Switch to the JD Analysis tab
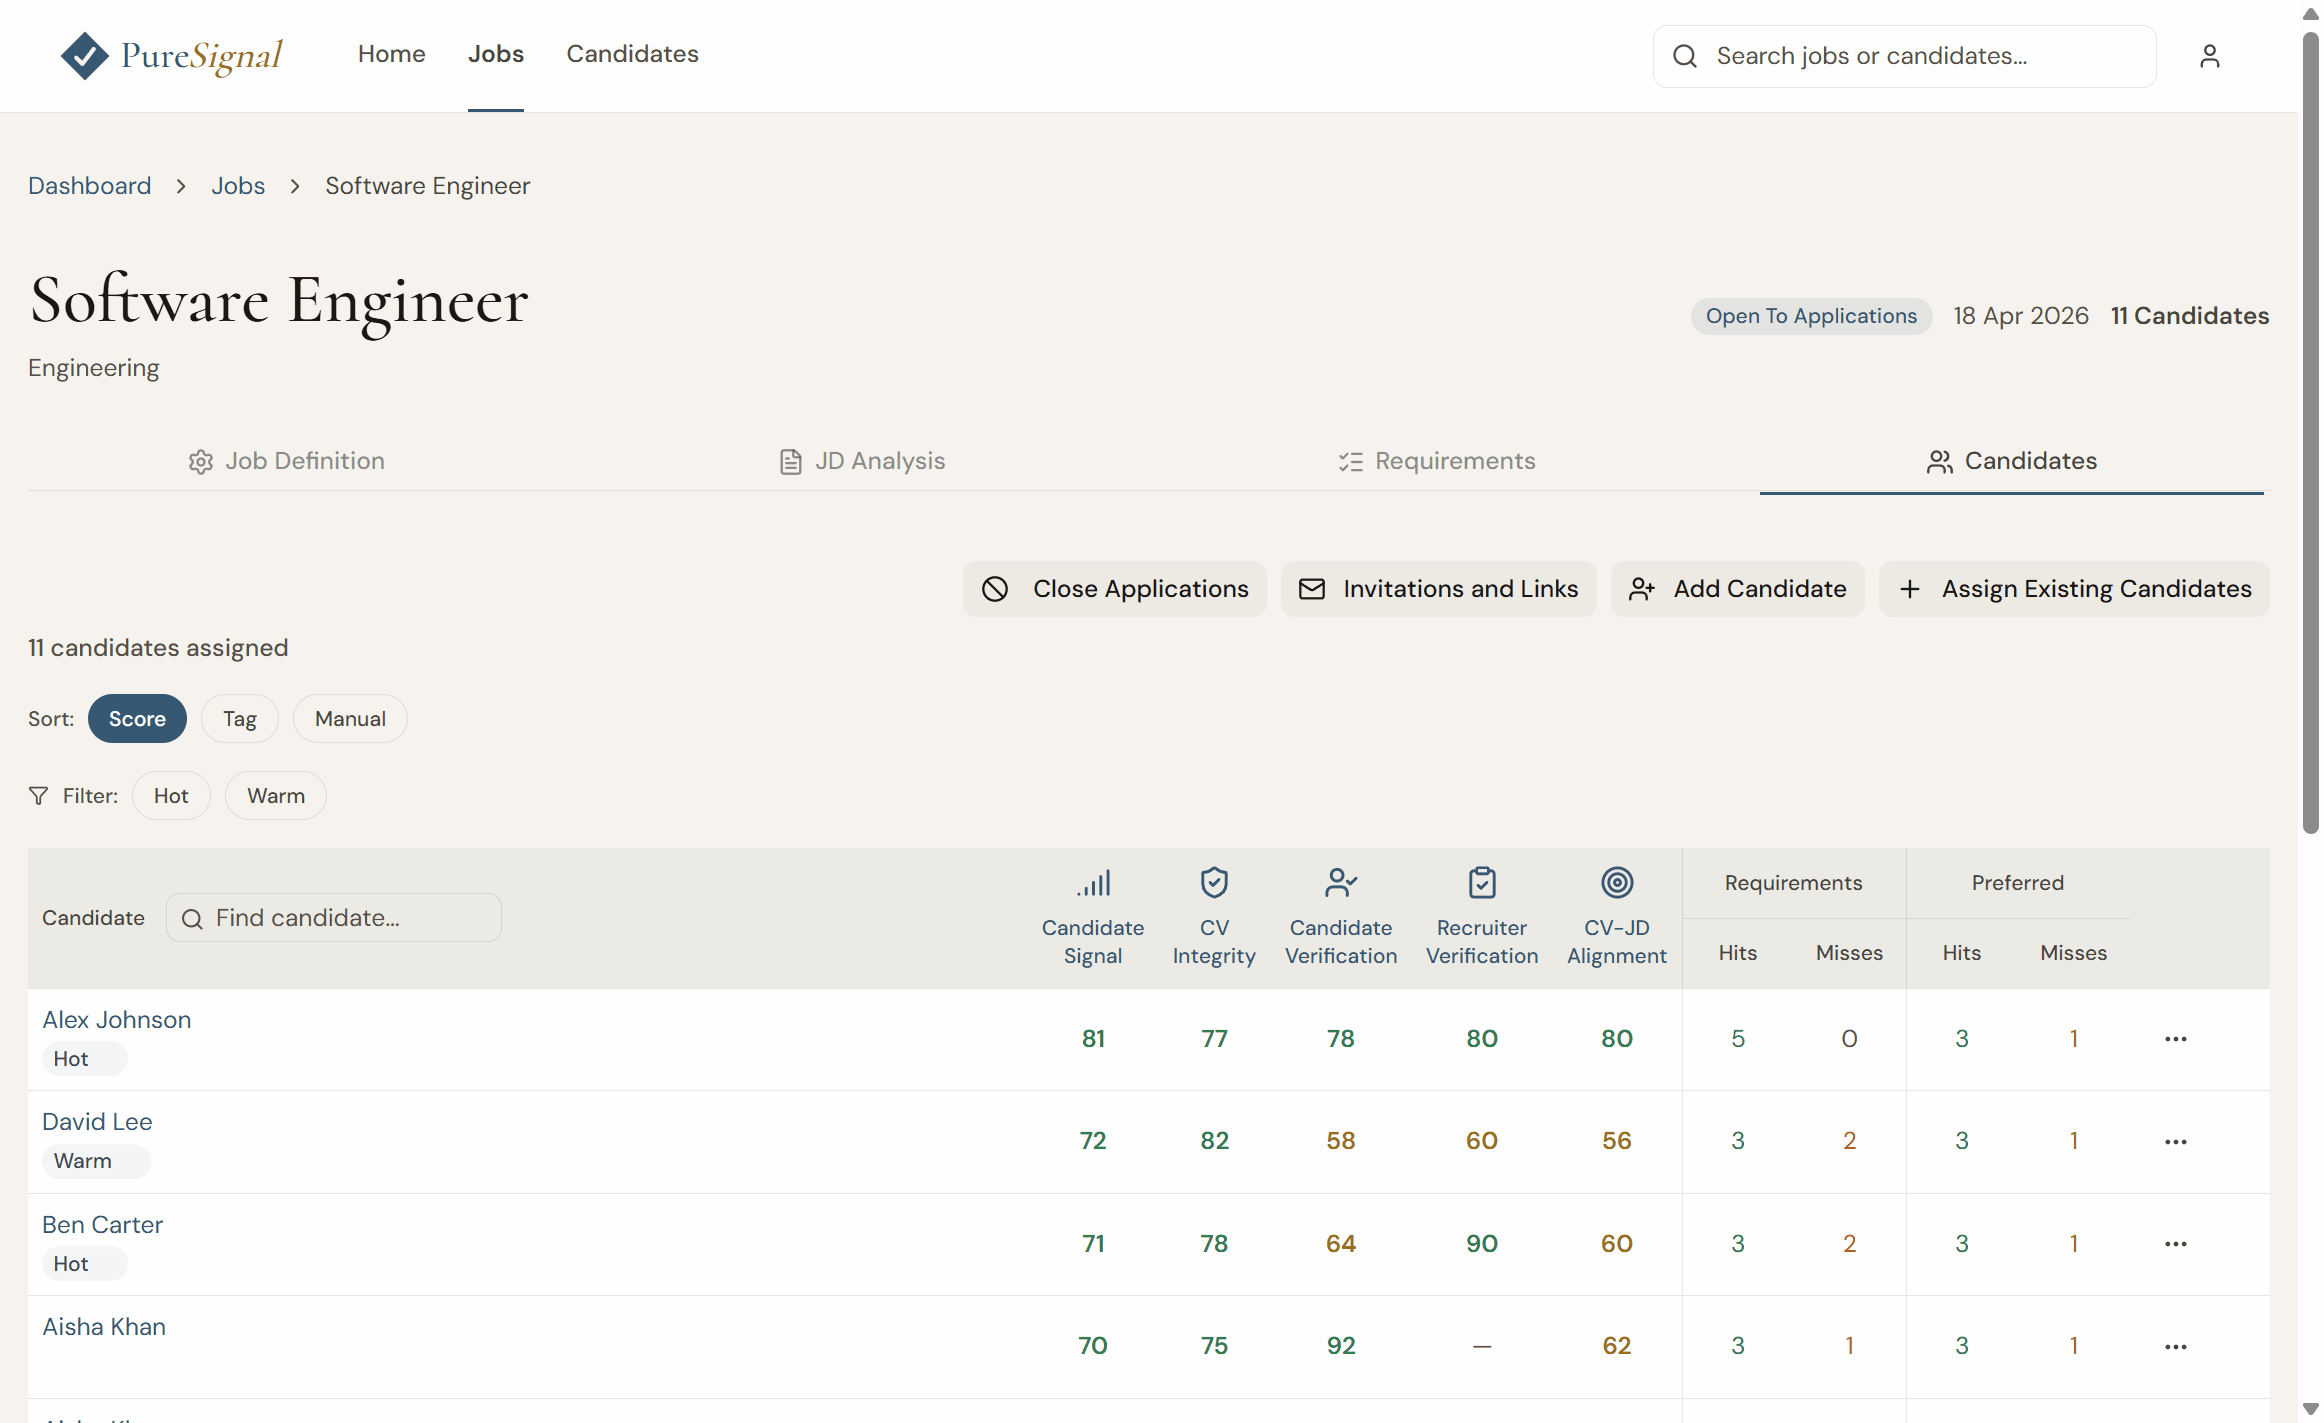 click(x=862, y=461)
